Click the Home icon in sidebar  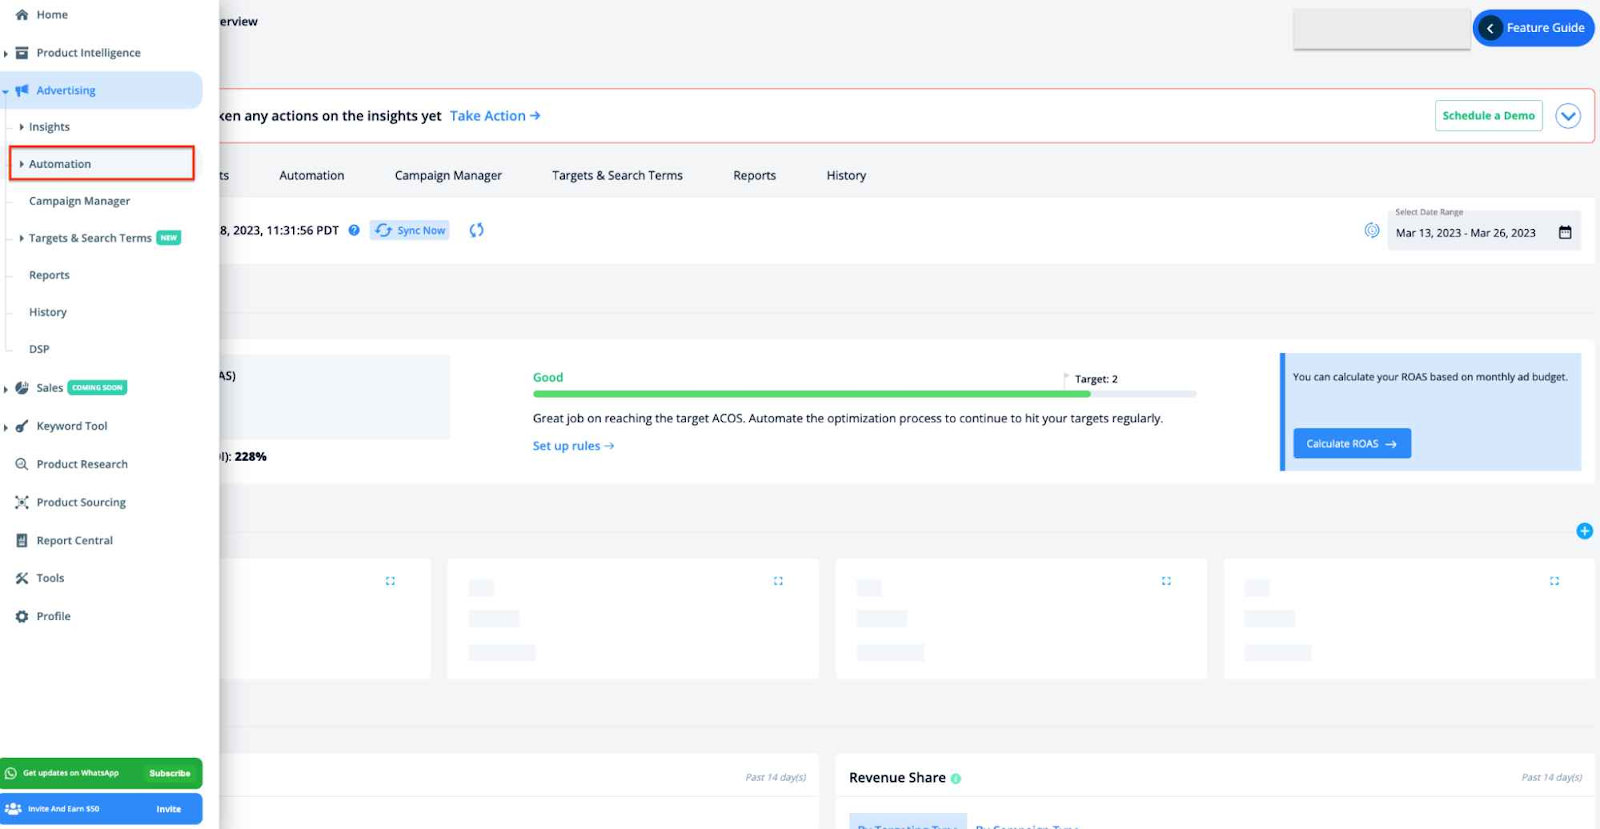pyautogui.click(x=22, y=15)
